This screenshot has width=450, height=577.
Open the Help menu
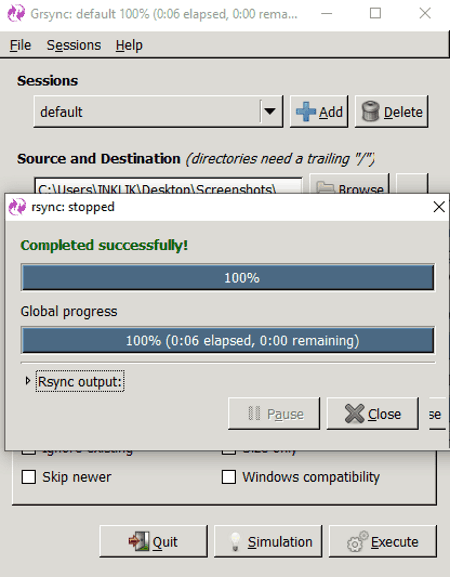pyautogui.click(x=129, y=45)
